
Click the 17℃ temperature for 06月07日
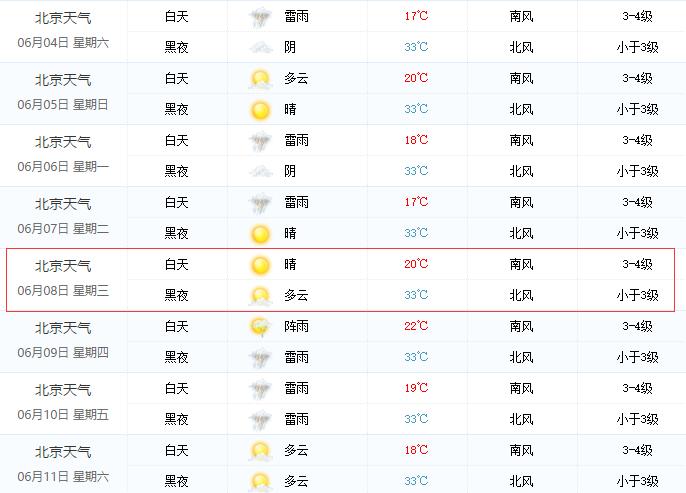click(416, 202)
